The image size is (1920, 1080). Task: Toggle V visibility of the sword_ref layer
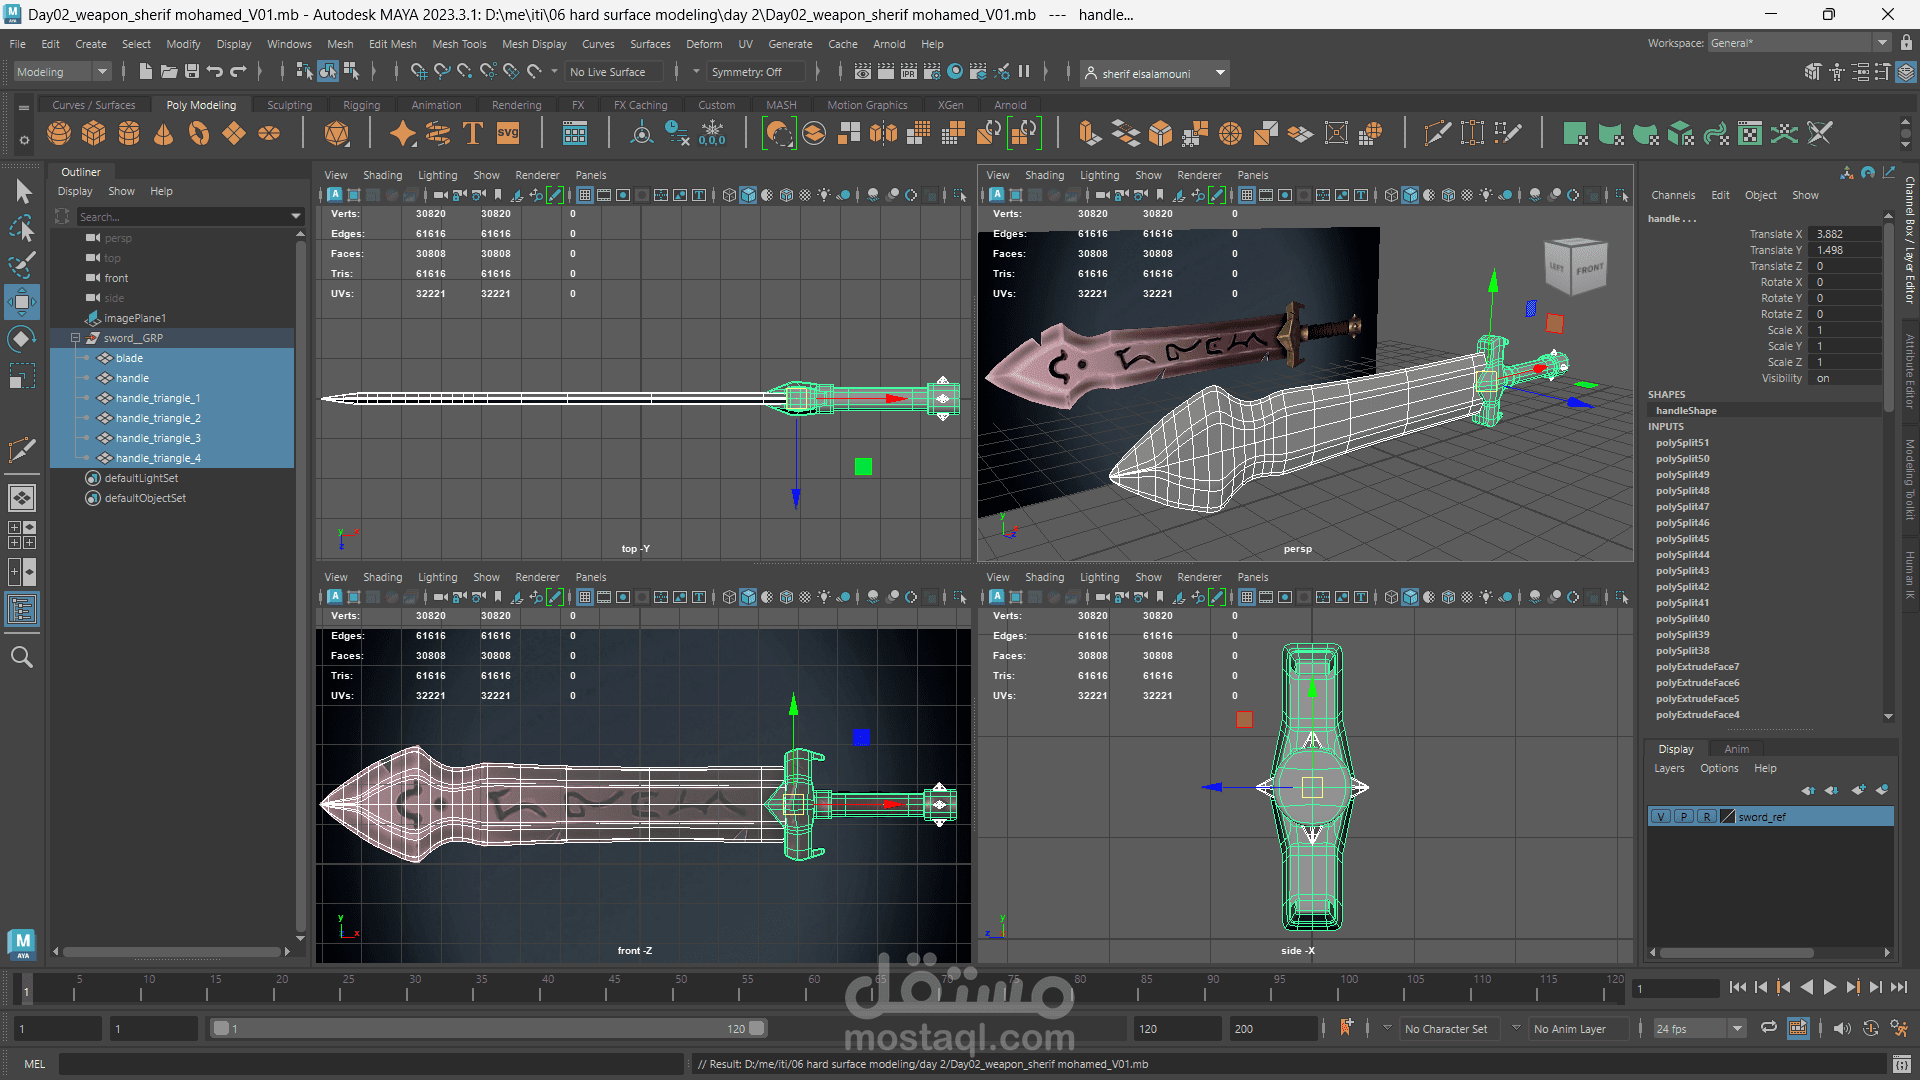(1661, 817)
